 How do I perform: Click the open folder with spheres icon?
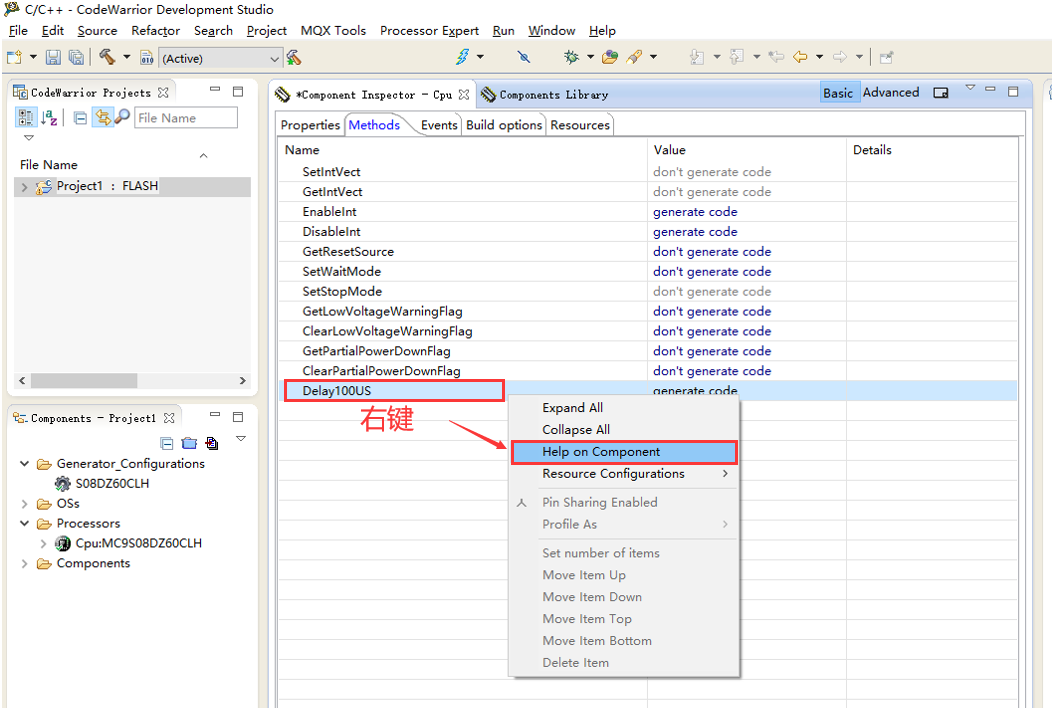610,57
